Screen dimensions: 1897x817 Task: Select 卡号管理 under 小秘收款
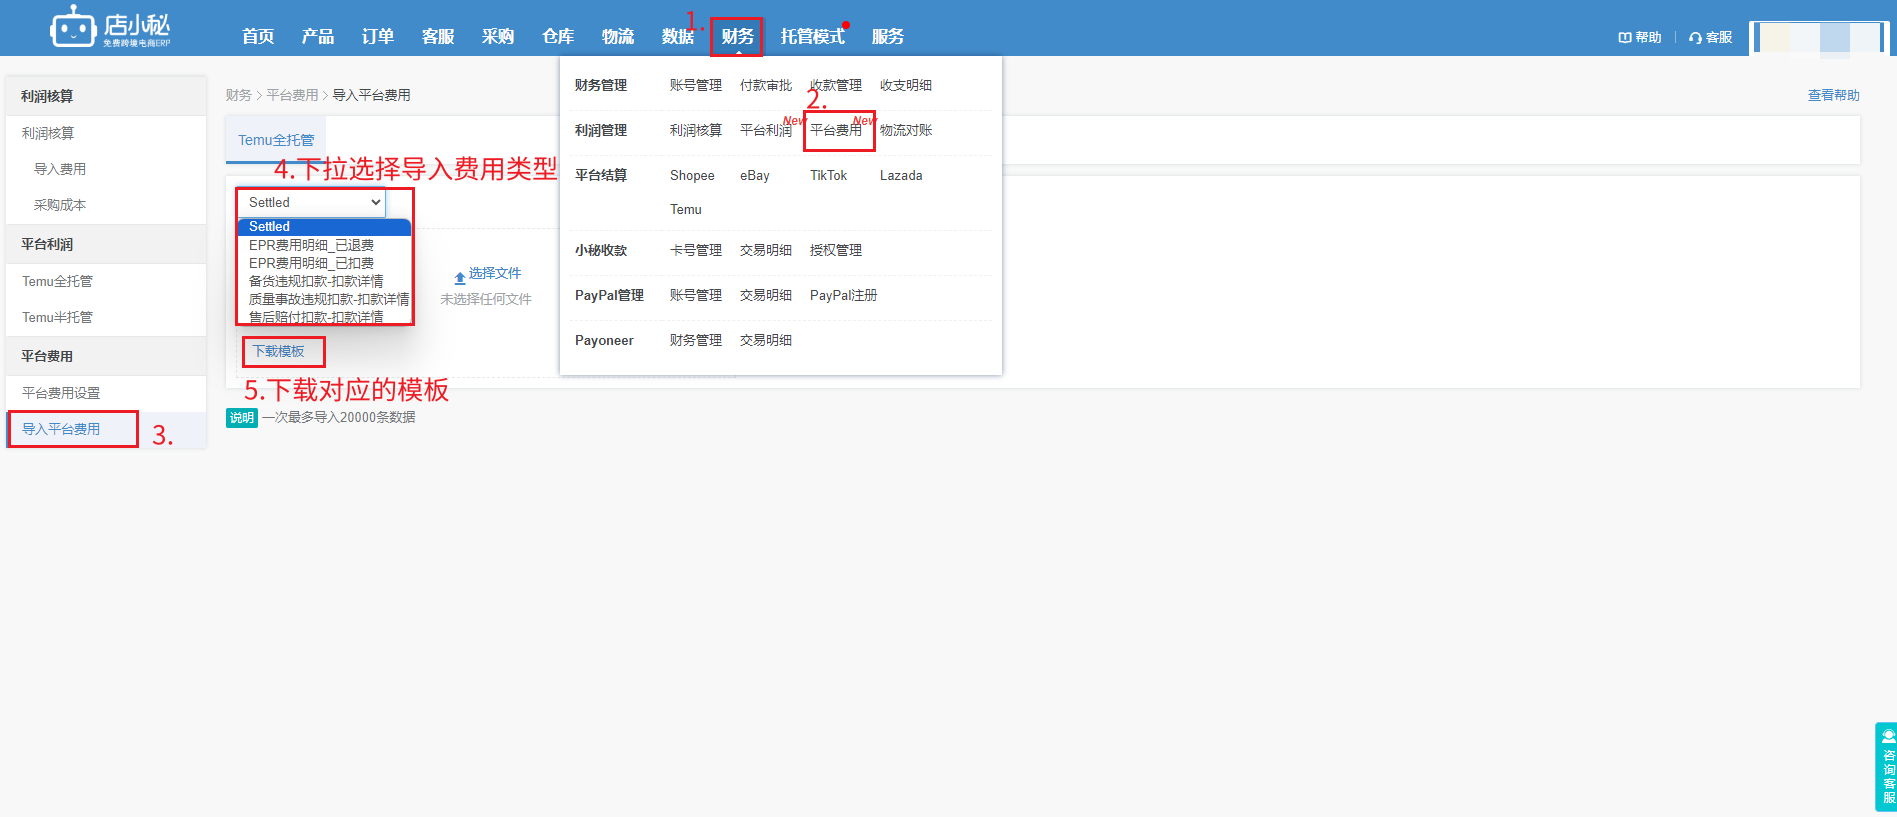pos(696,250)
